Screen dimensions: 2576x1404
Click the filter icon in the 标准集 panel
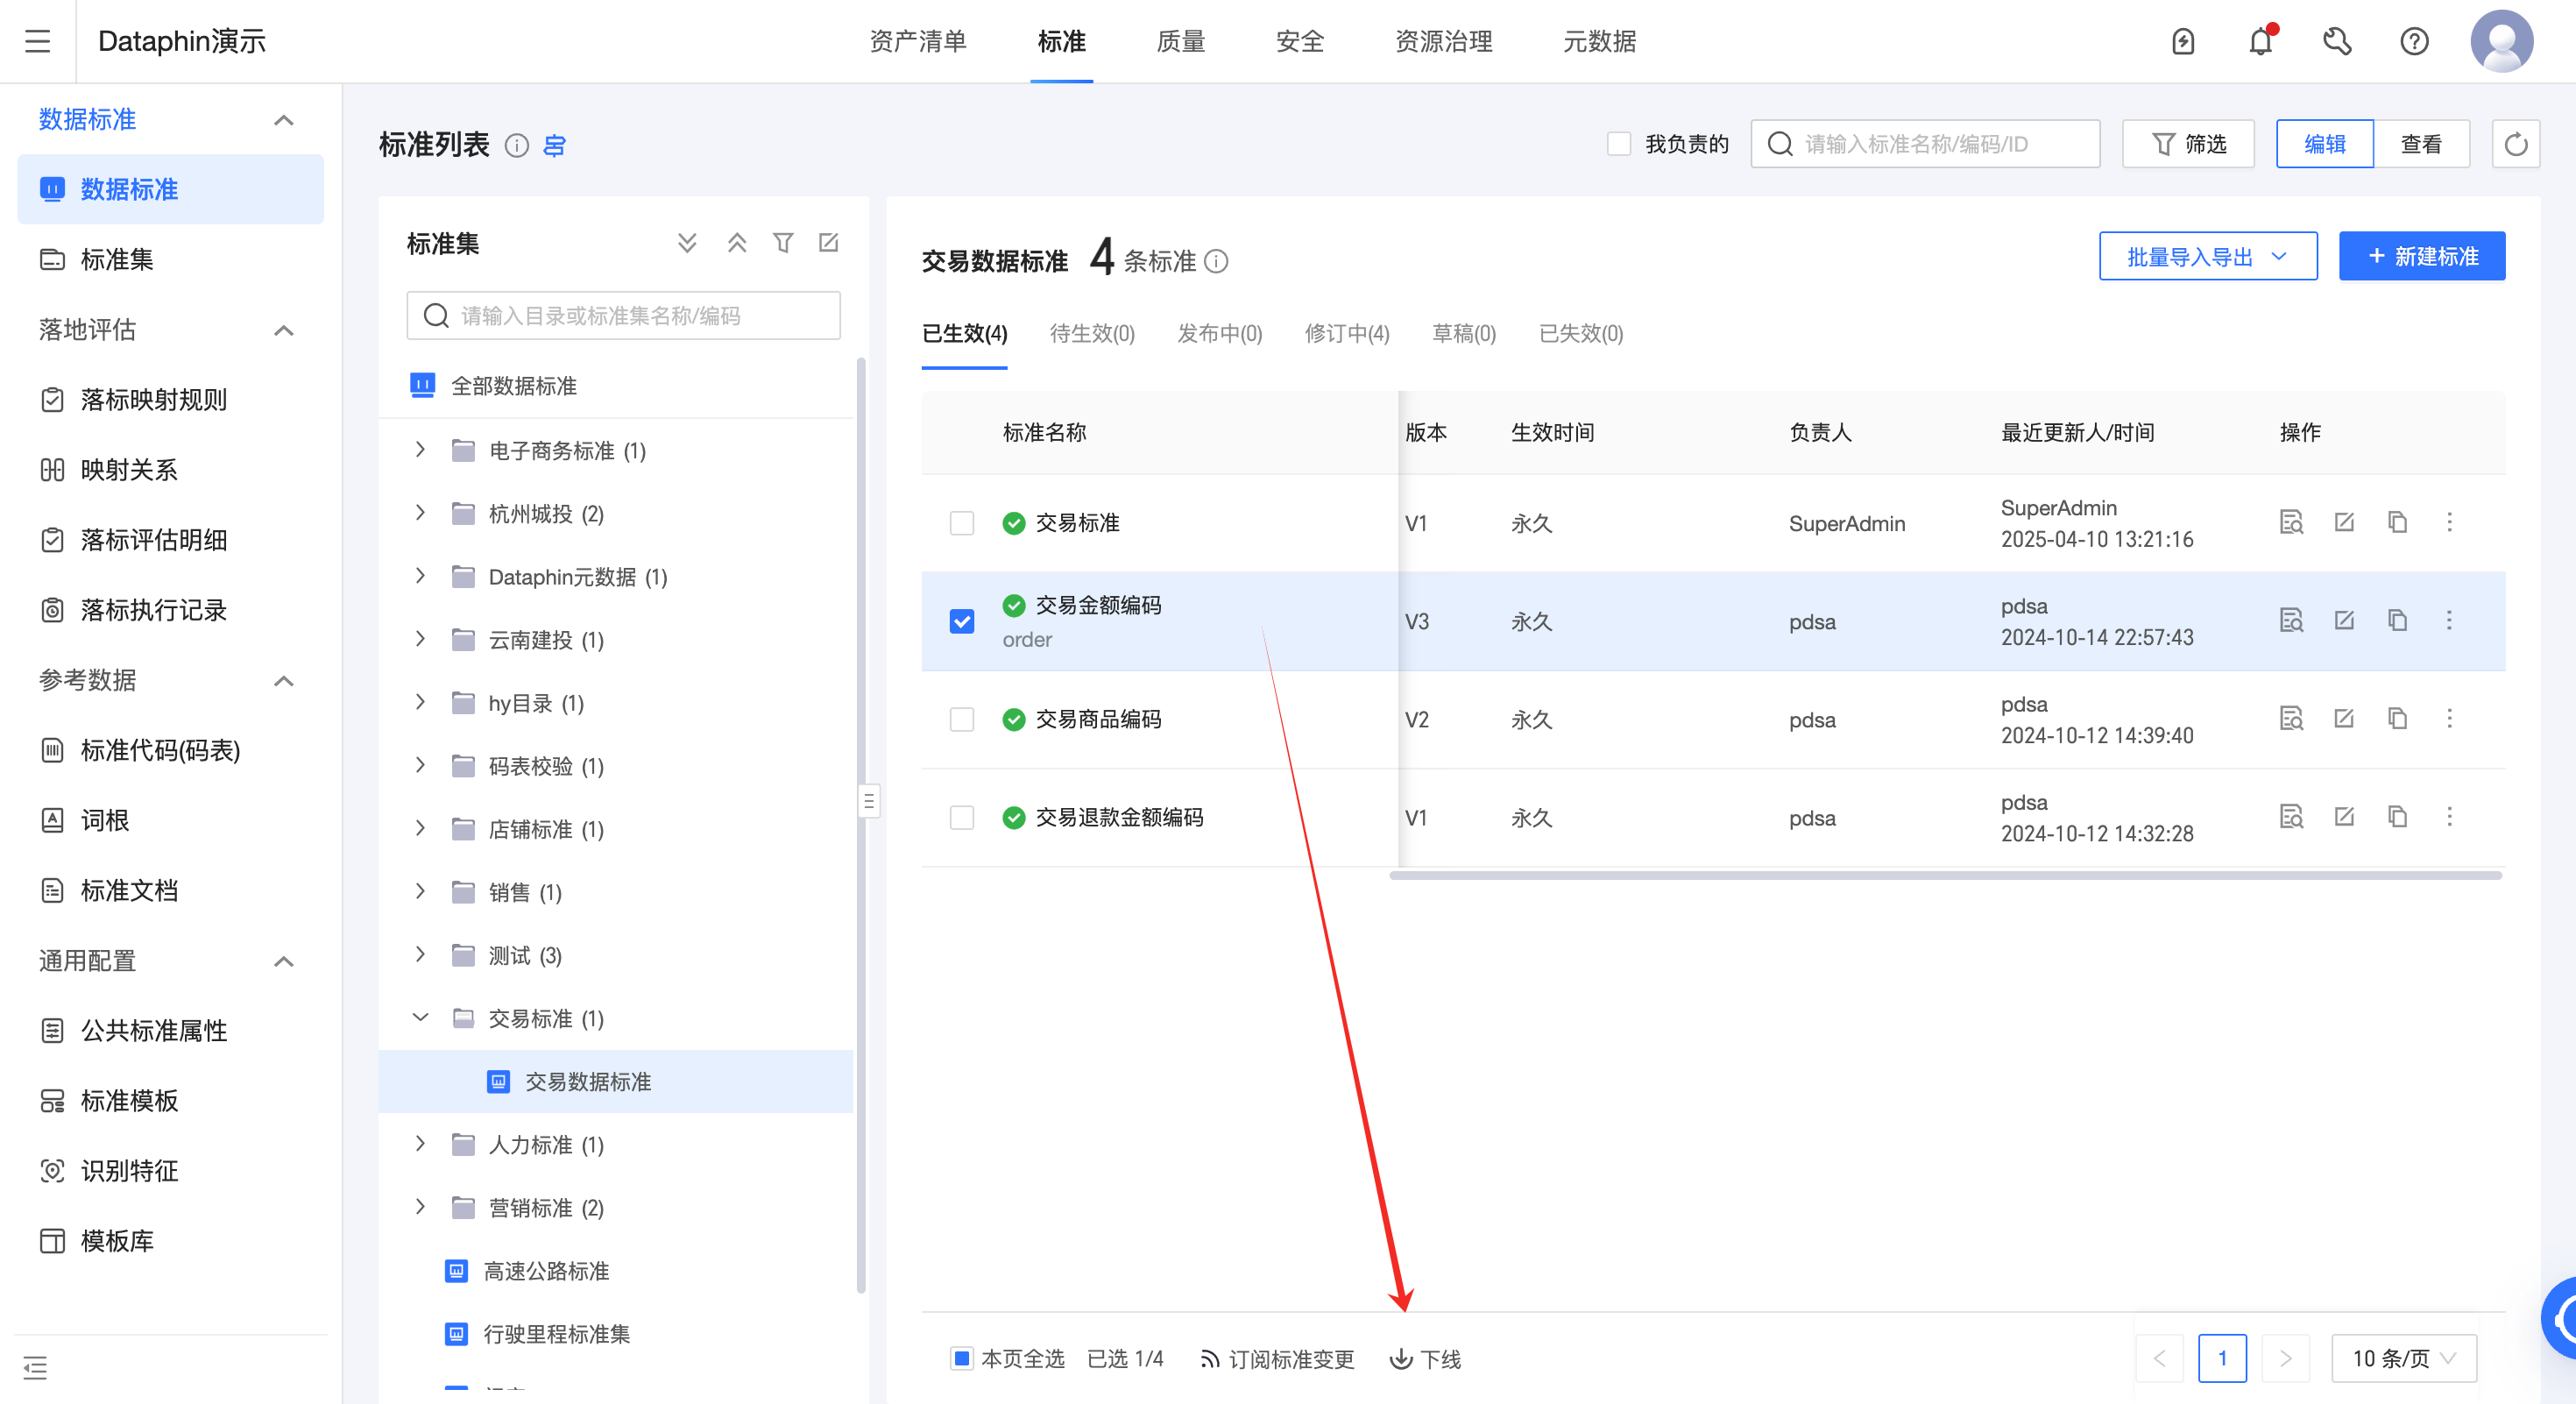(783, 242)
